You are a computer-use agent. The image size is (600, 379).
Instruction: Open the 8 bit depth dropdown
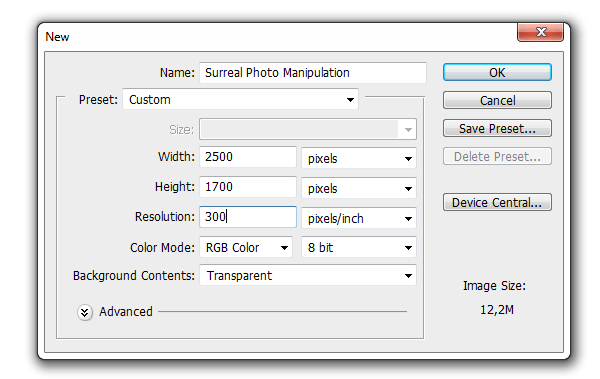click(x=359, y=247)
